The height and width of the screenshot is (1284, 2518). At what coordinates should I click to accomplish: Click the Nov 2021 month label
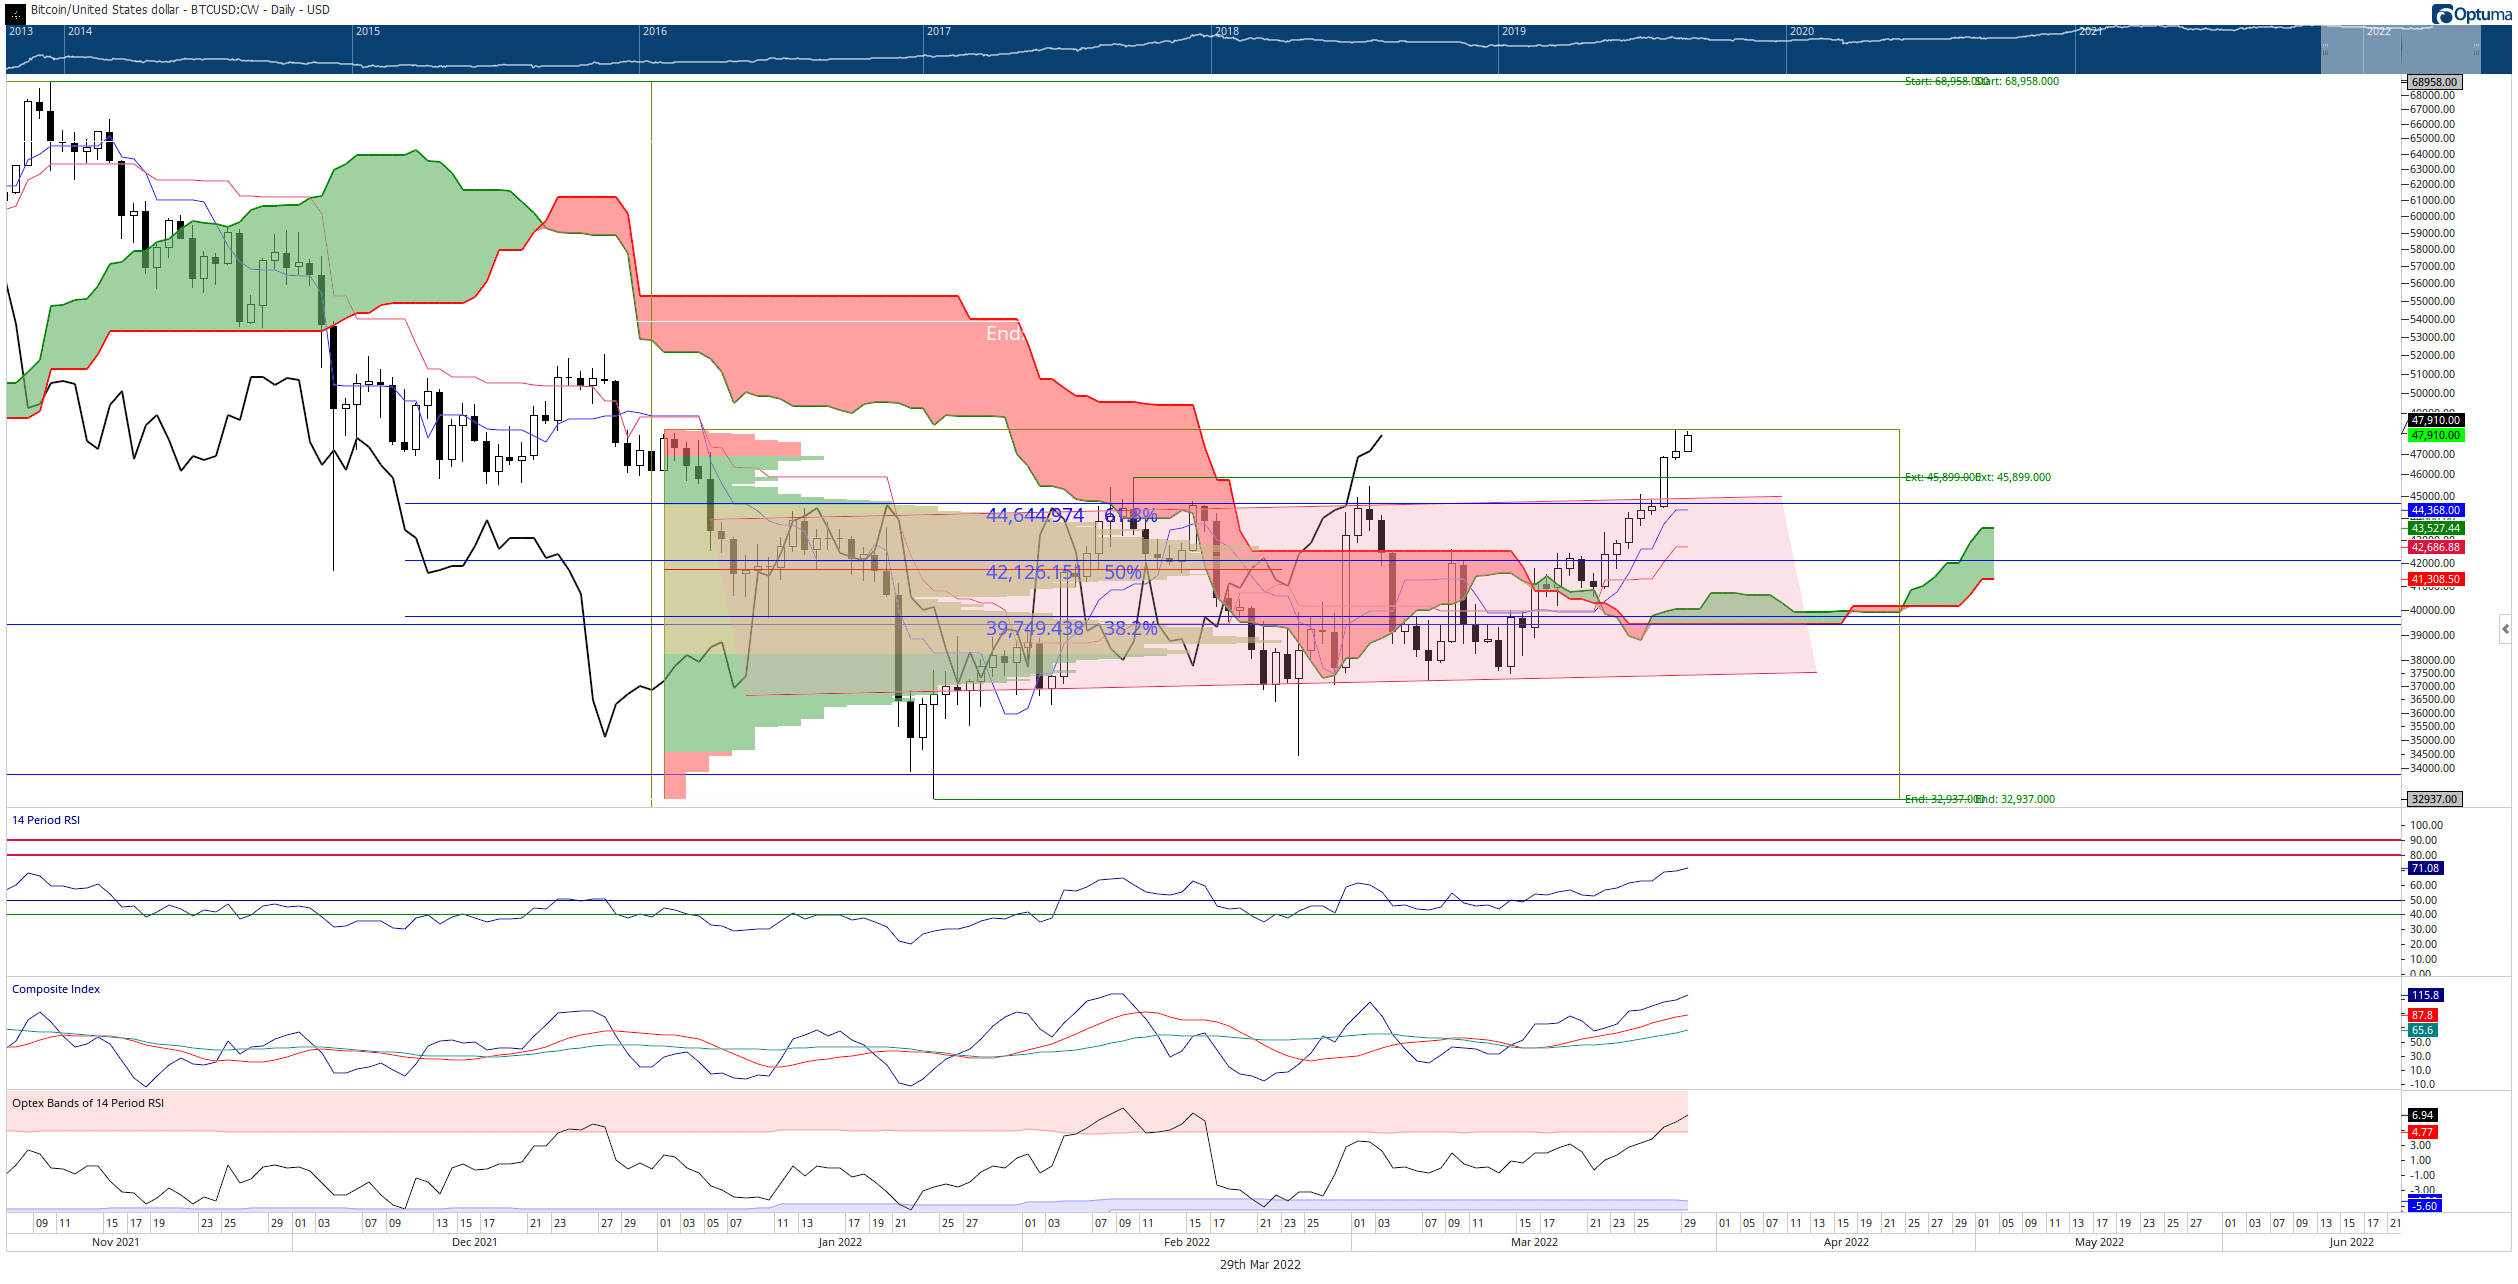tap(116, 1242)
